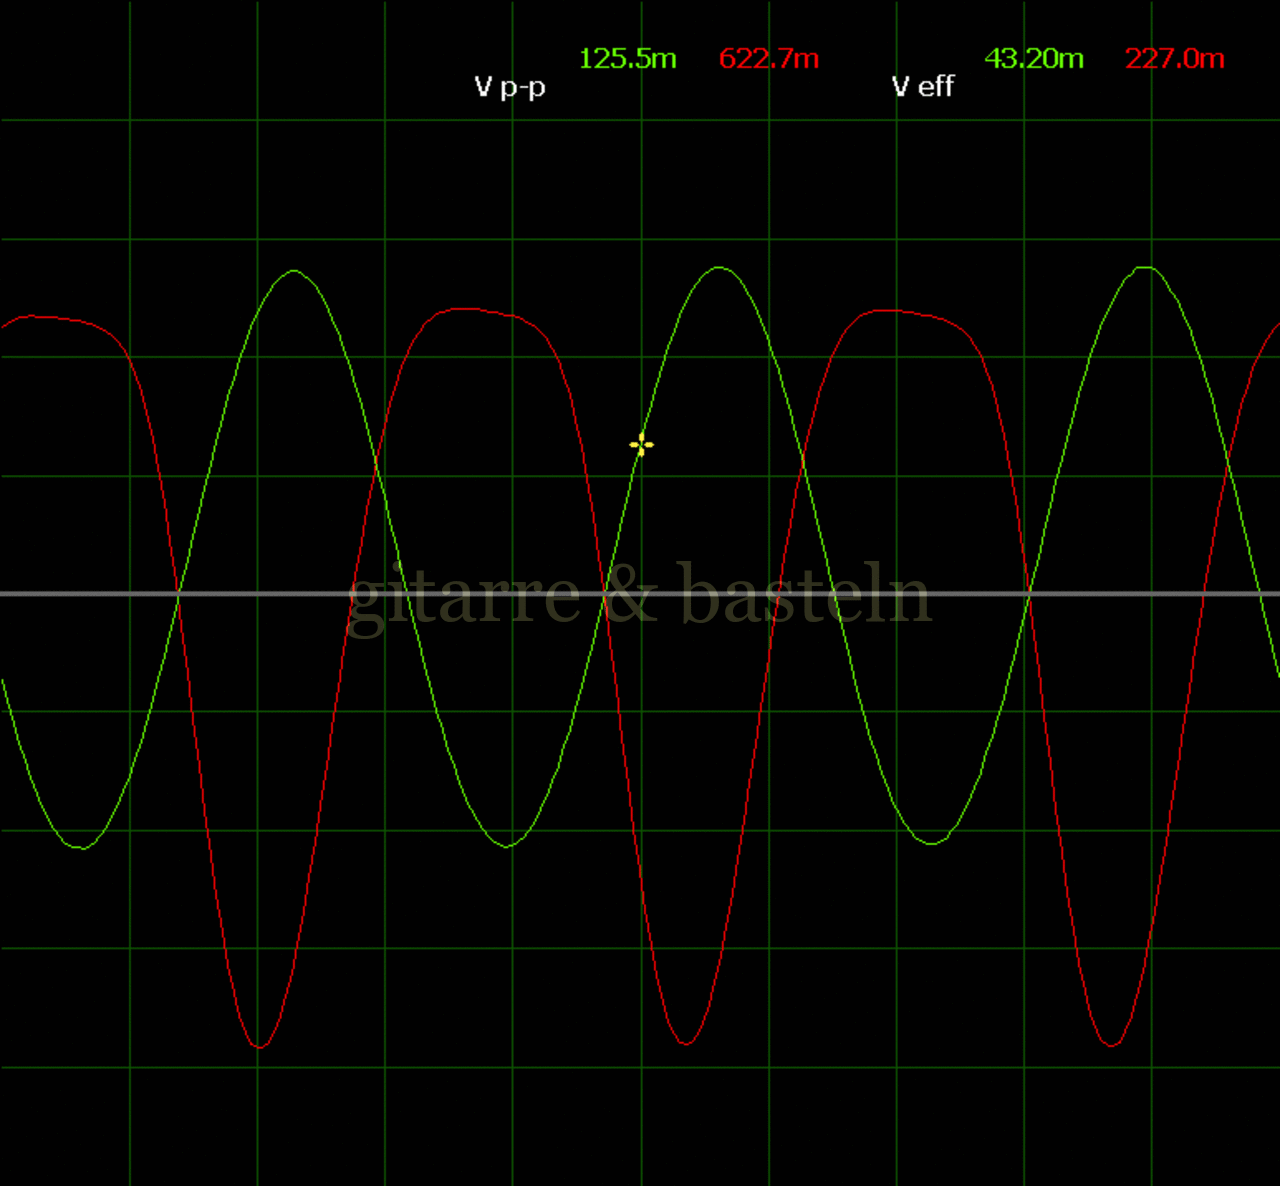
Task: Click the rightmost green waveform peak
Action: click(1145, 268)
